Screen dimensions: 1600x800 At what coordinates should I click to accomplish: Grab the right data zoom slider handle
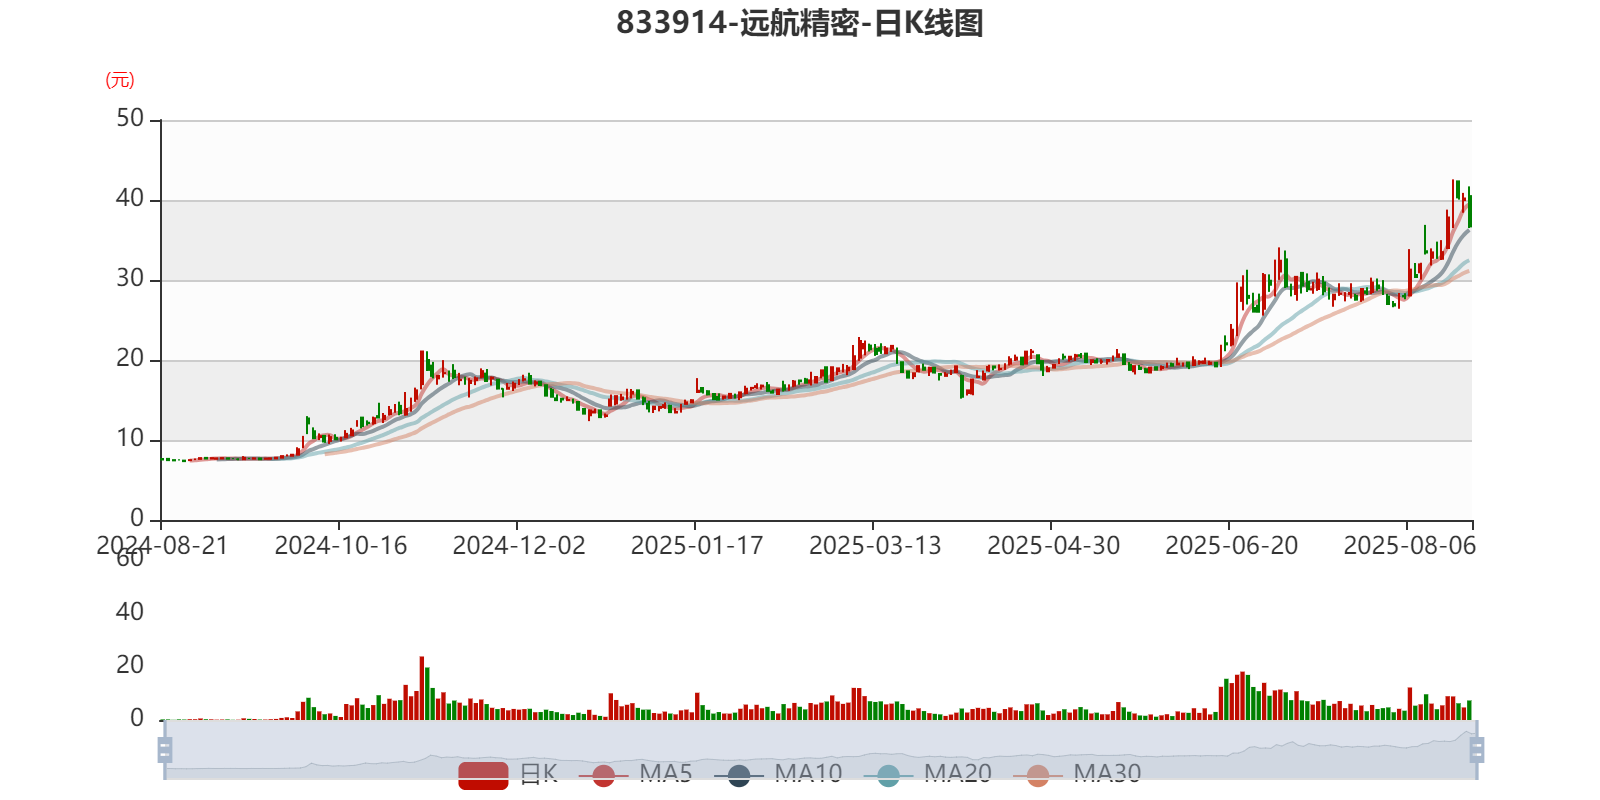(1477, 749)
